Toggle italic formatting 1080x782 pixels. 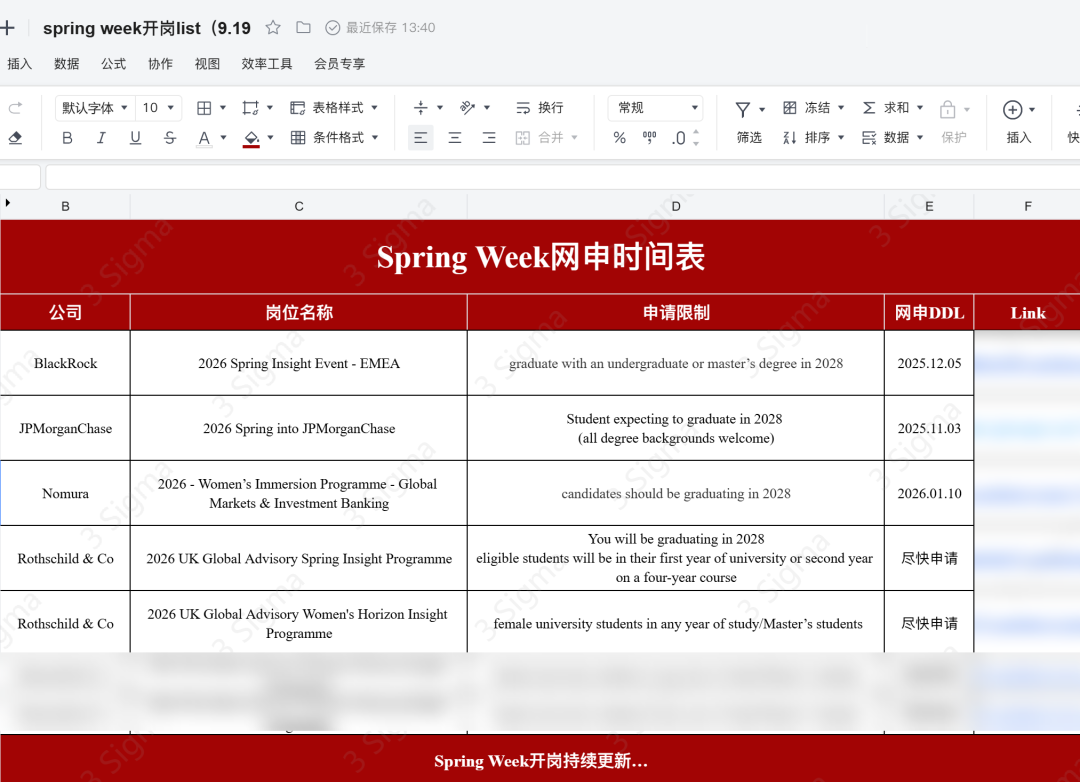tap(101, 138)
